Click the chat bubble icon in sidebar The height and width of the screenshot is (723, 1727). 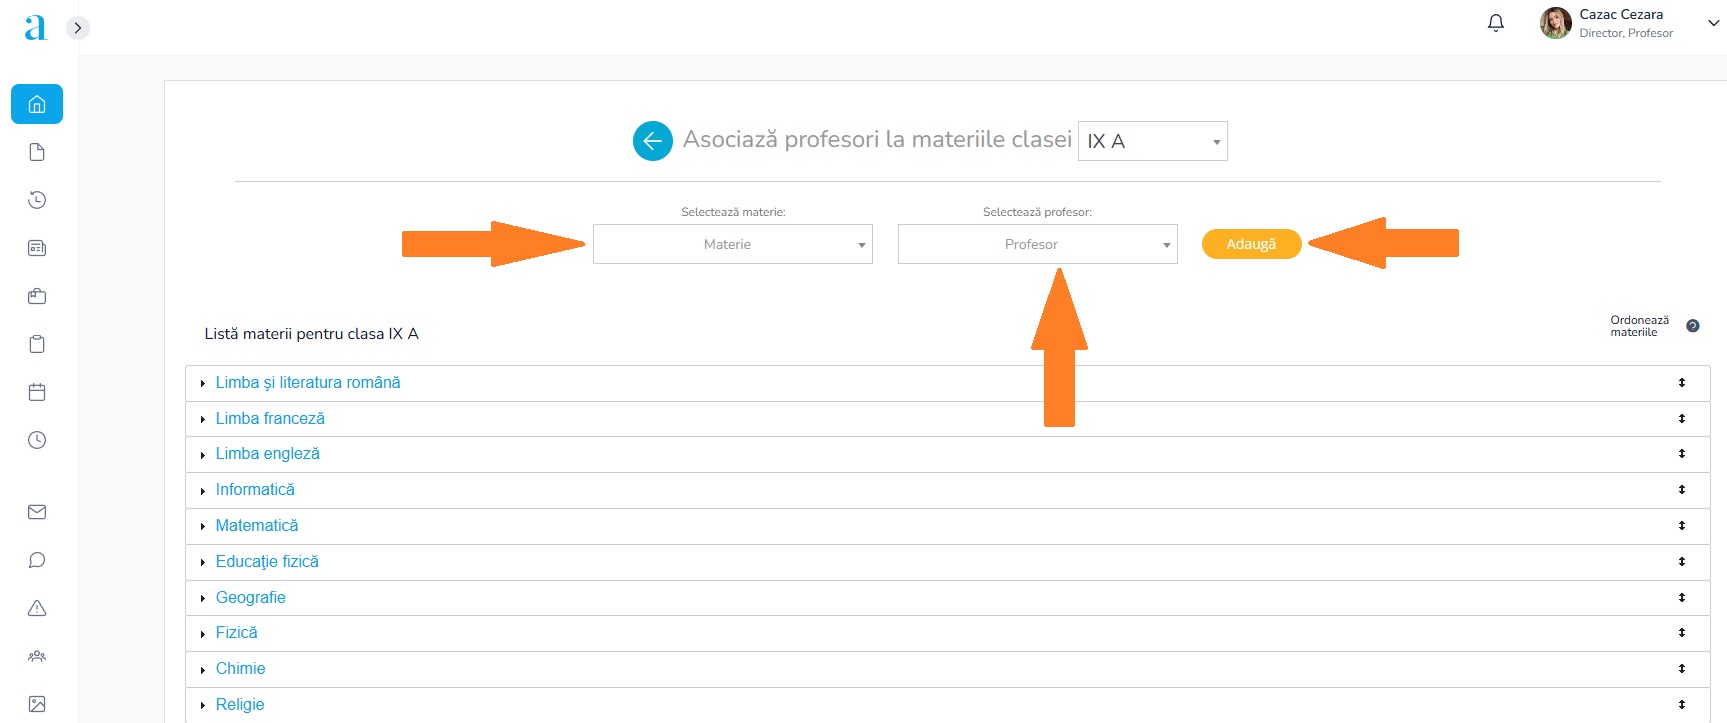coord(37,560)
